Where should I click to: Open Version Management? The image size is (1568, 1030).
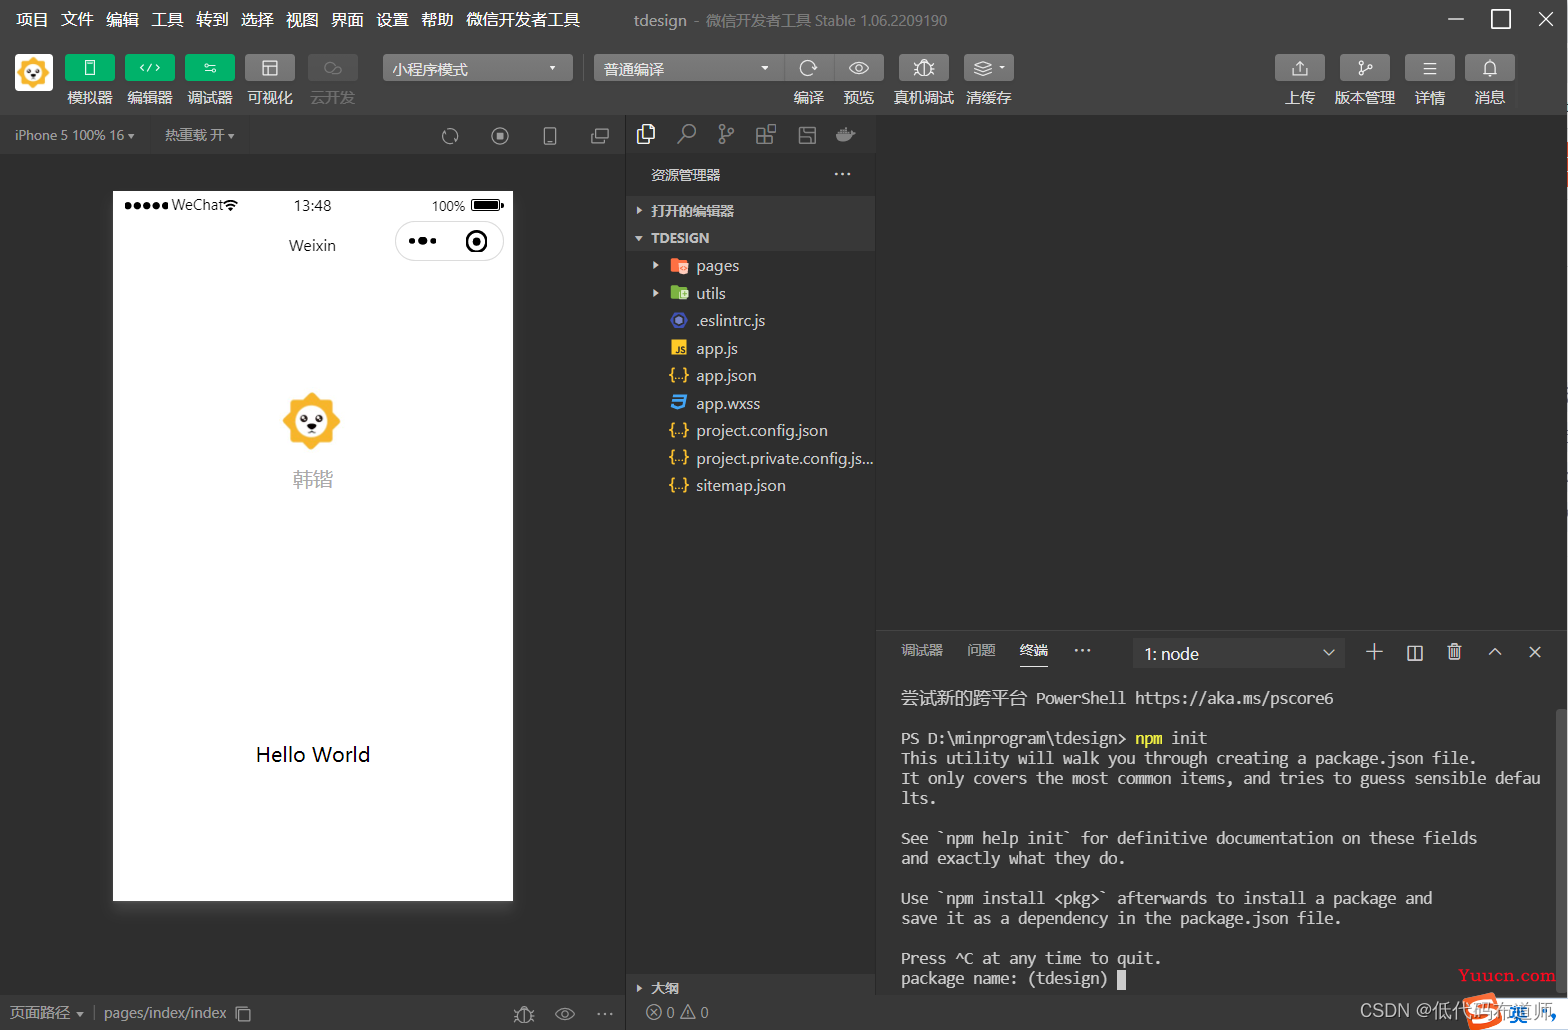1365,68
